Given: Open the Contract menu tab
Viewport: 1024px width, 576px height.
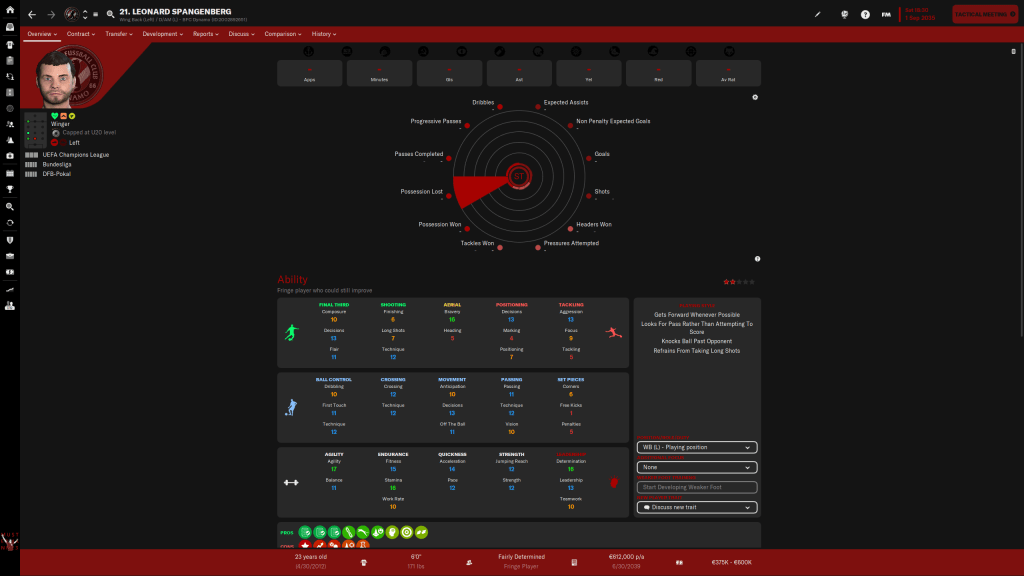Looking at the screenshot, I should (82, 34).
